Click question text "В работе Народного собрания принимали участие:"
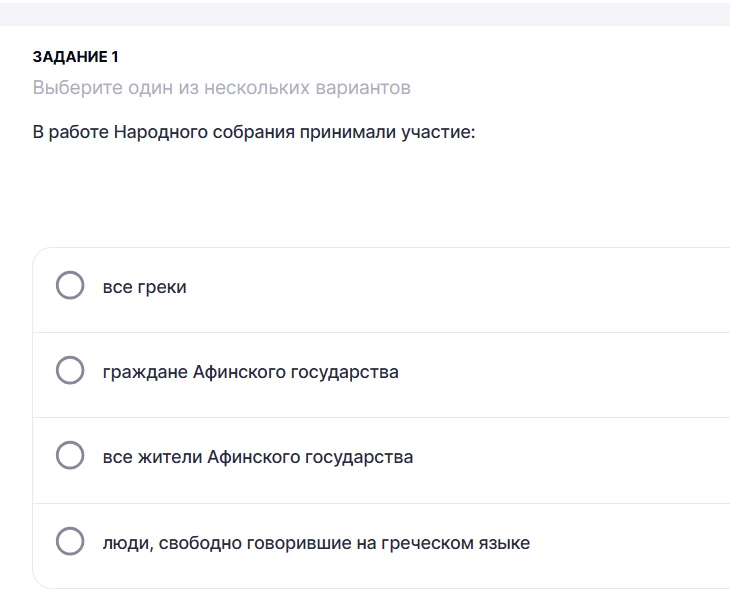 (254, 132)
